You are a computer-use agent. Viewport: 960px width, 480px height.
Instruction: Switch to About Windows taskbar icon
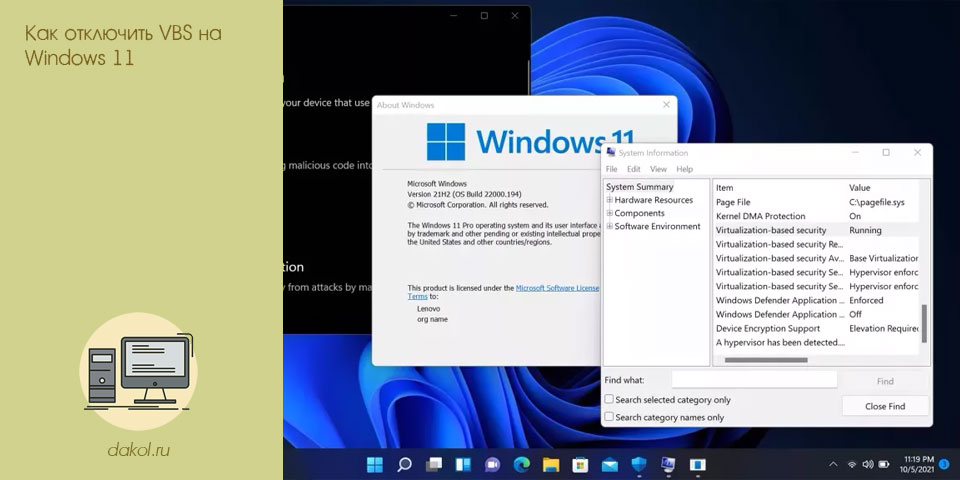point(697,465)
